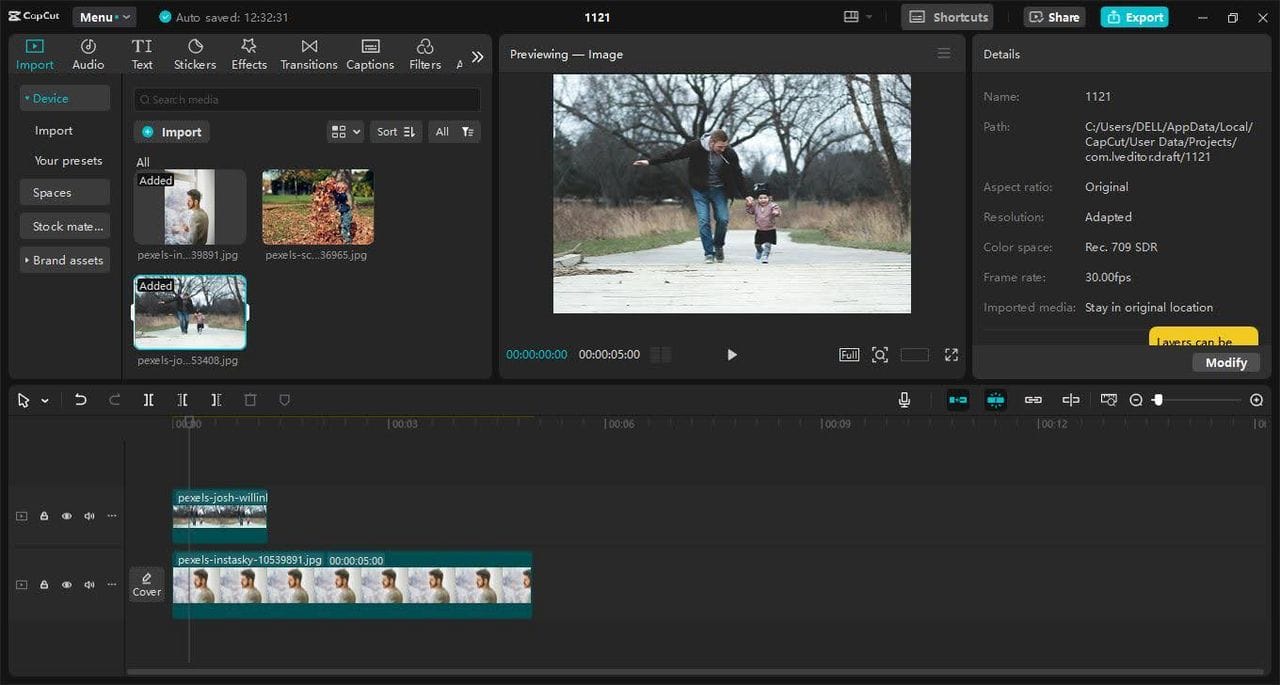This screenshot has width=1280, height=685.
Task: Select the Text tool in the media sidebar
Action: pyautogui.click(x=141, y=52)
